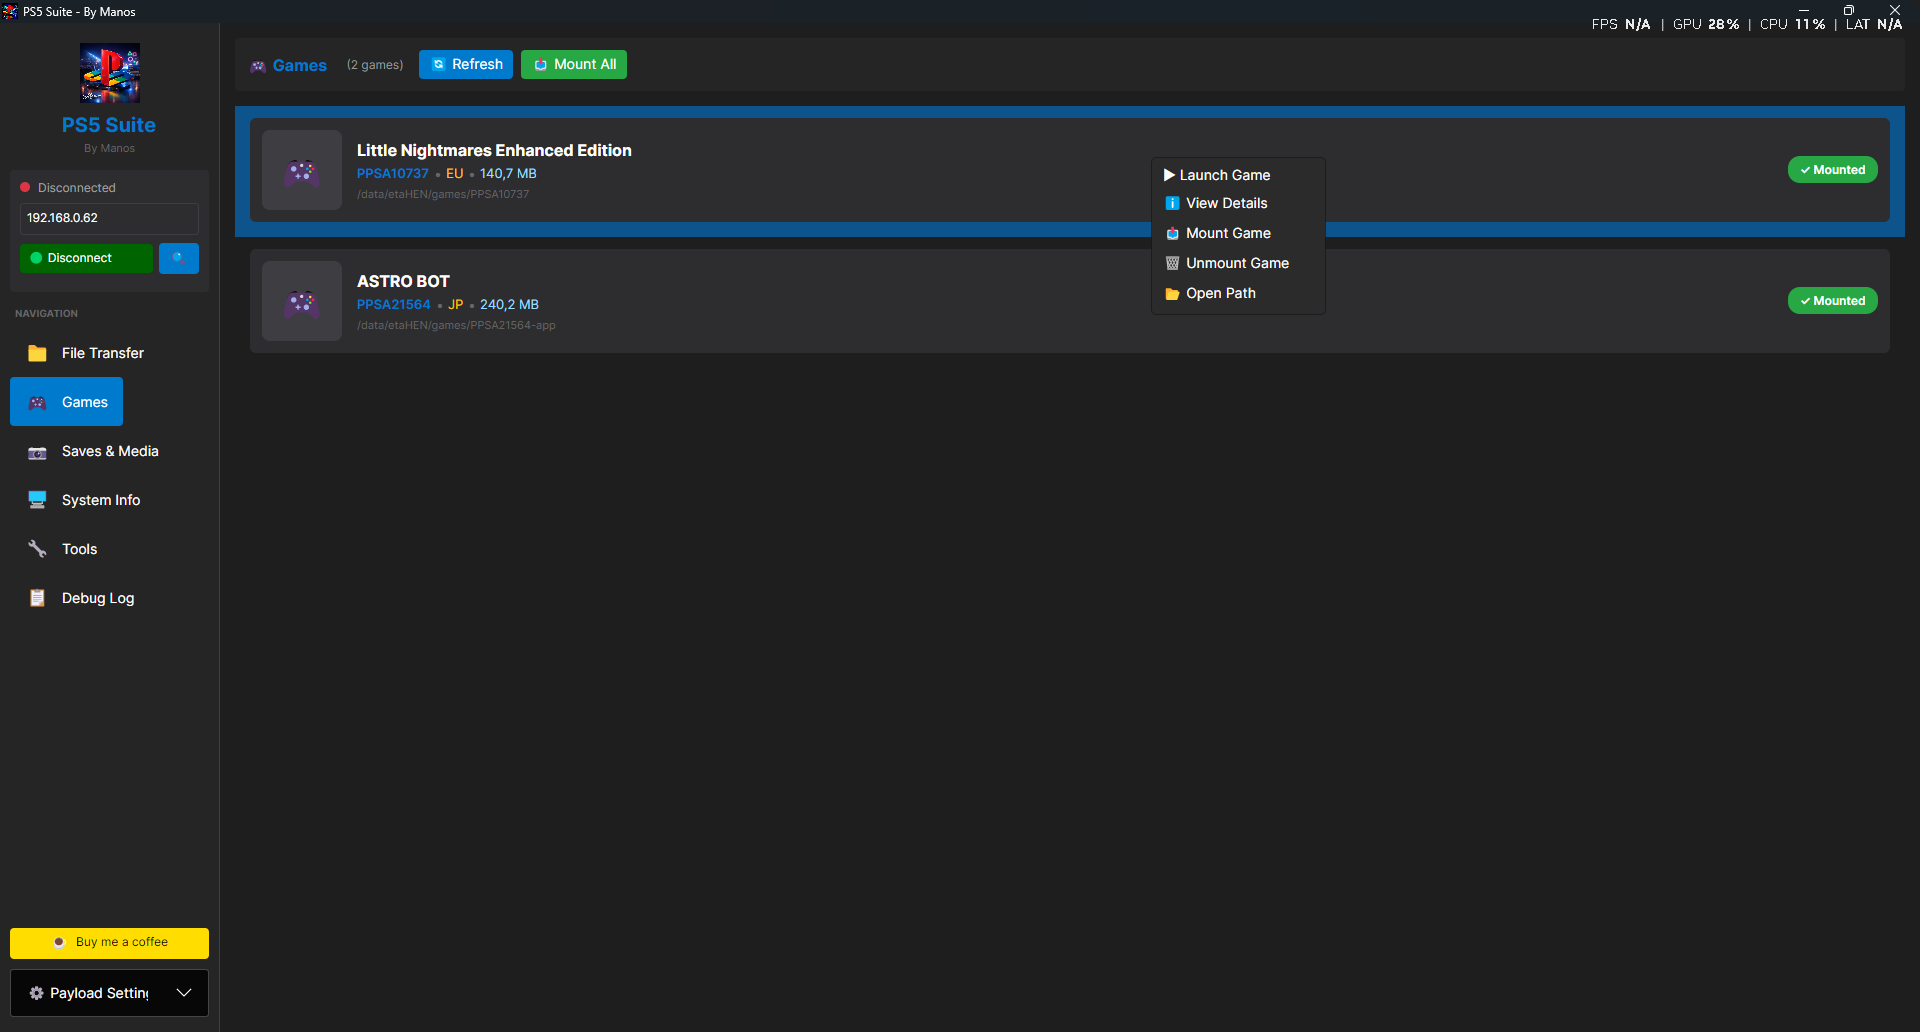This screenshot has height=1032, width=1920.
Task: Click the path /data/etaHEN/games/PPSA10737
Action: (443, 195)
